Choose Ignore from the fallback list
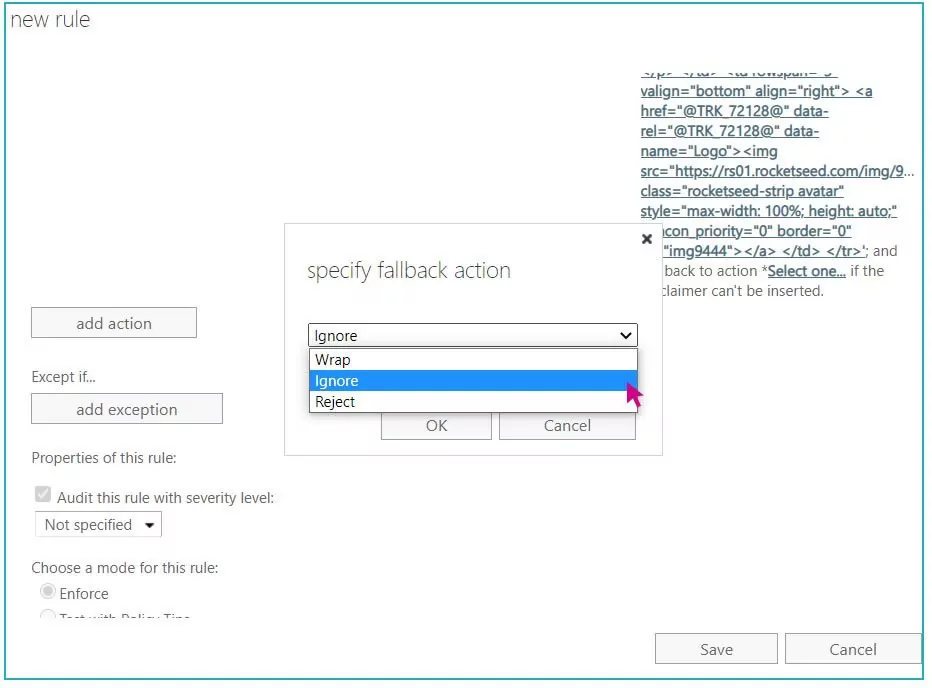The height and width of the screenshot is (688, 932). point(473,381)
